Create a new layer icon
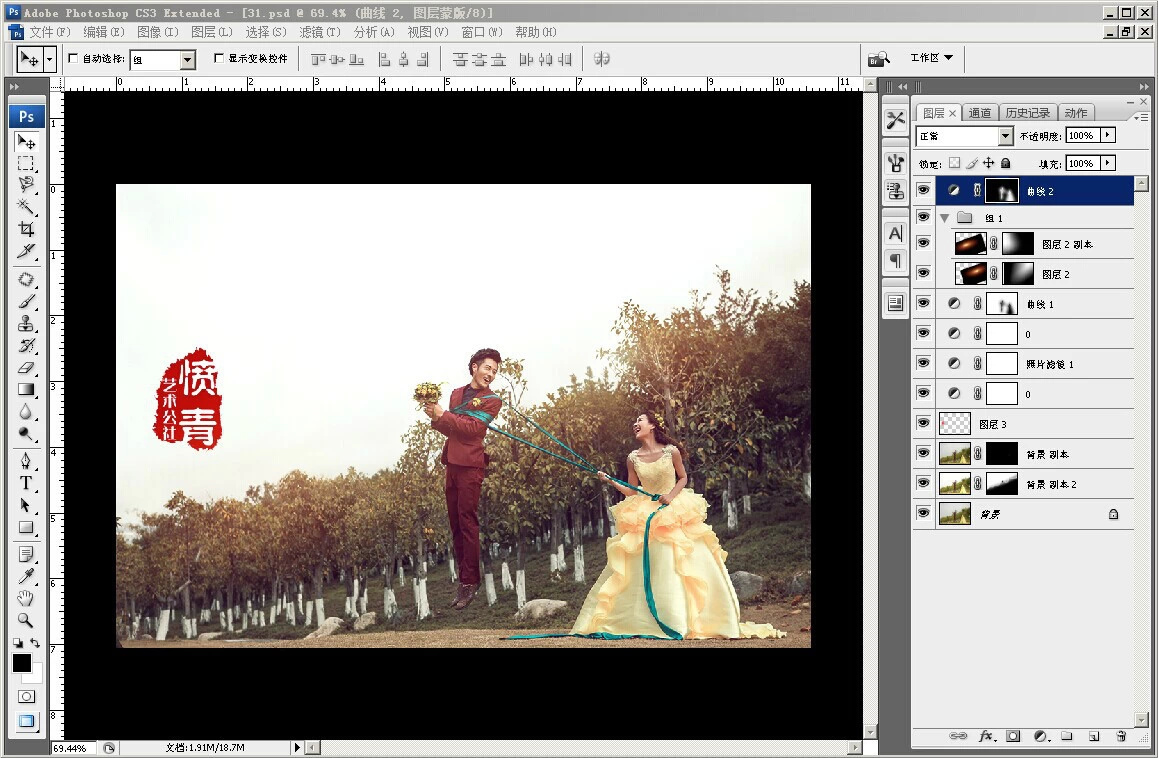This screenshot has height=758, width=1158. (1094, 736)
